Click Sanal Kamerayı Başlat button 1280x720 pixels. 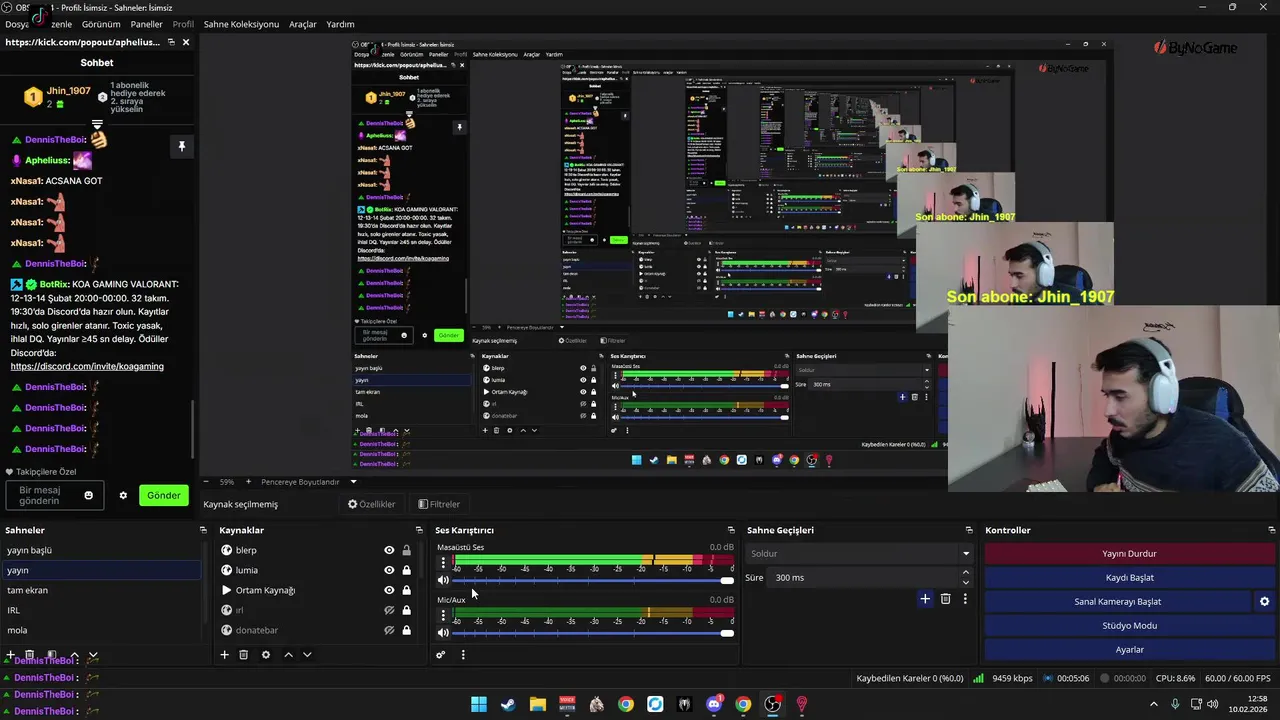click(1117, 601)
